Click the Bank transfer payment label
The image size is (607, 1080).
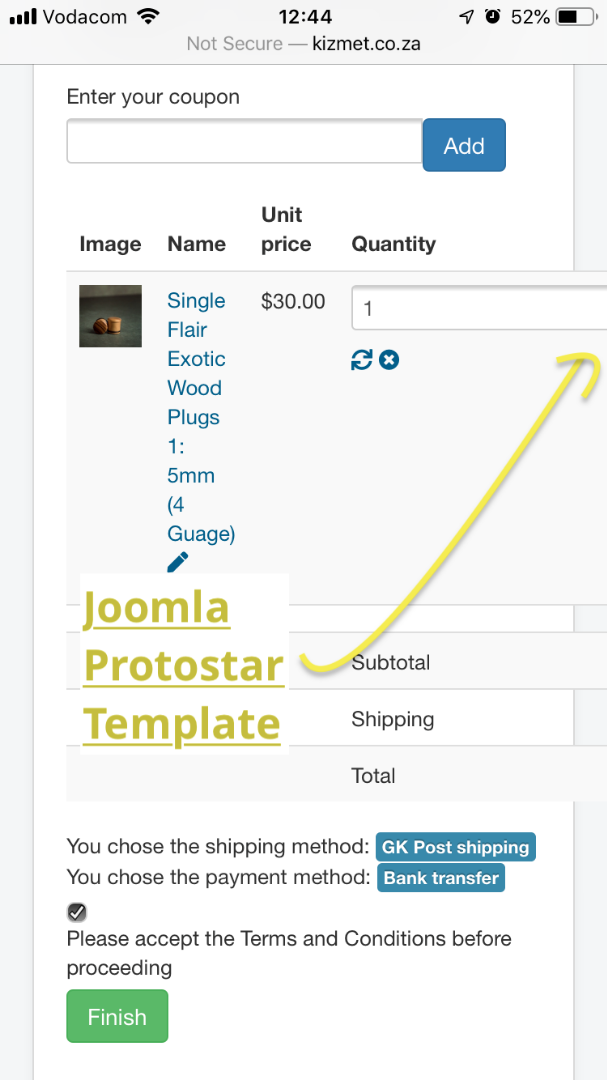441,878
